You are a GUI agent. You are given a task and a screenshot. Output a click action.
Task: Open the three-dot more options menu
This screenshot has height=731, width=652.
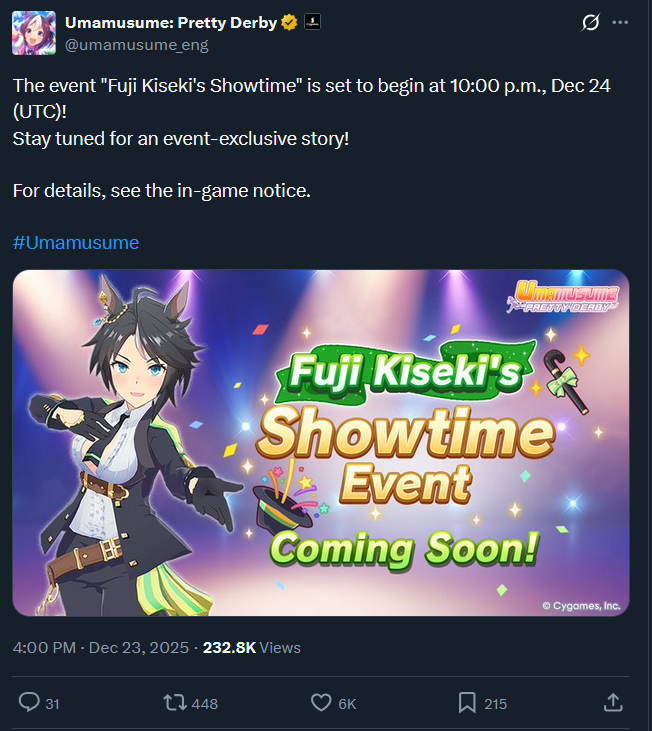(620, 22)
